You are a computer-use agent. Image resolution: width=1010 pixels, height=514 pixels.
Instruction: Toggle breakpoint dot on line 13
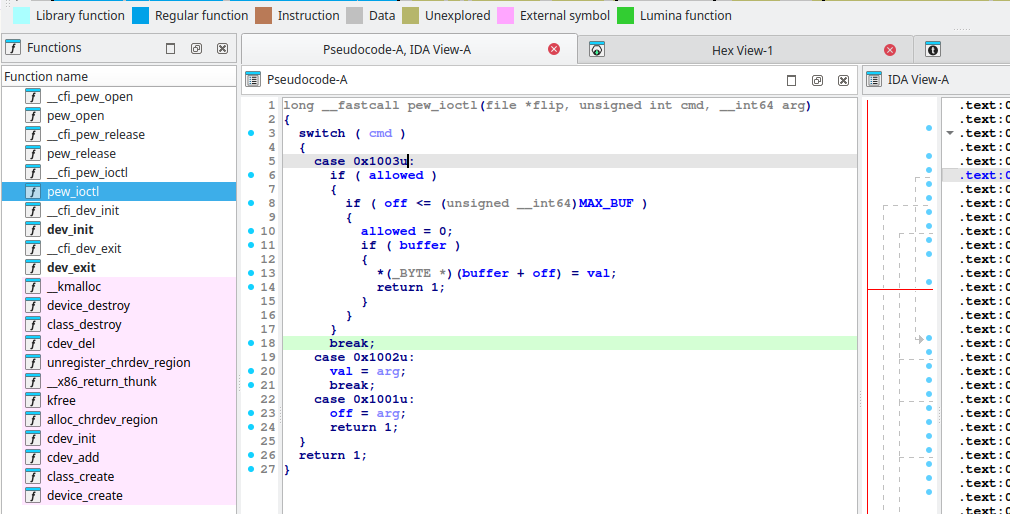click(x=251, y=273)
